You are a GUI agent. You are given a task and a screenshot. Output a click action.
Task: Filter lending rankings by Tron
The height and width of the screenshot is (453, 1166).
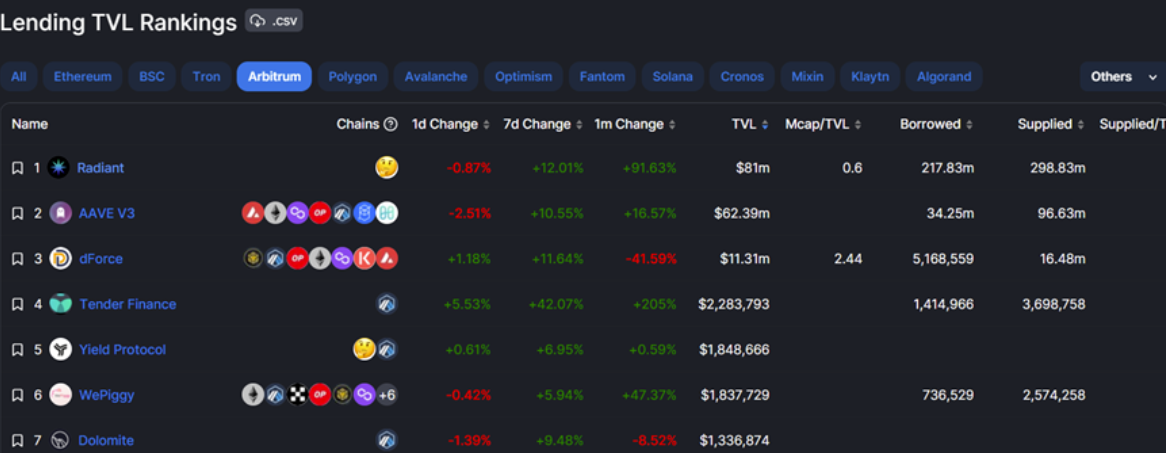[x=206, y=77]
